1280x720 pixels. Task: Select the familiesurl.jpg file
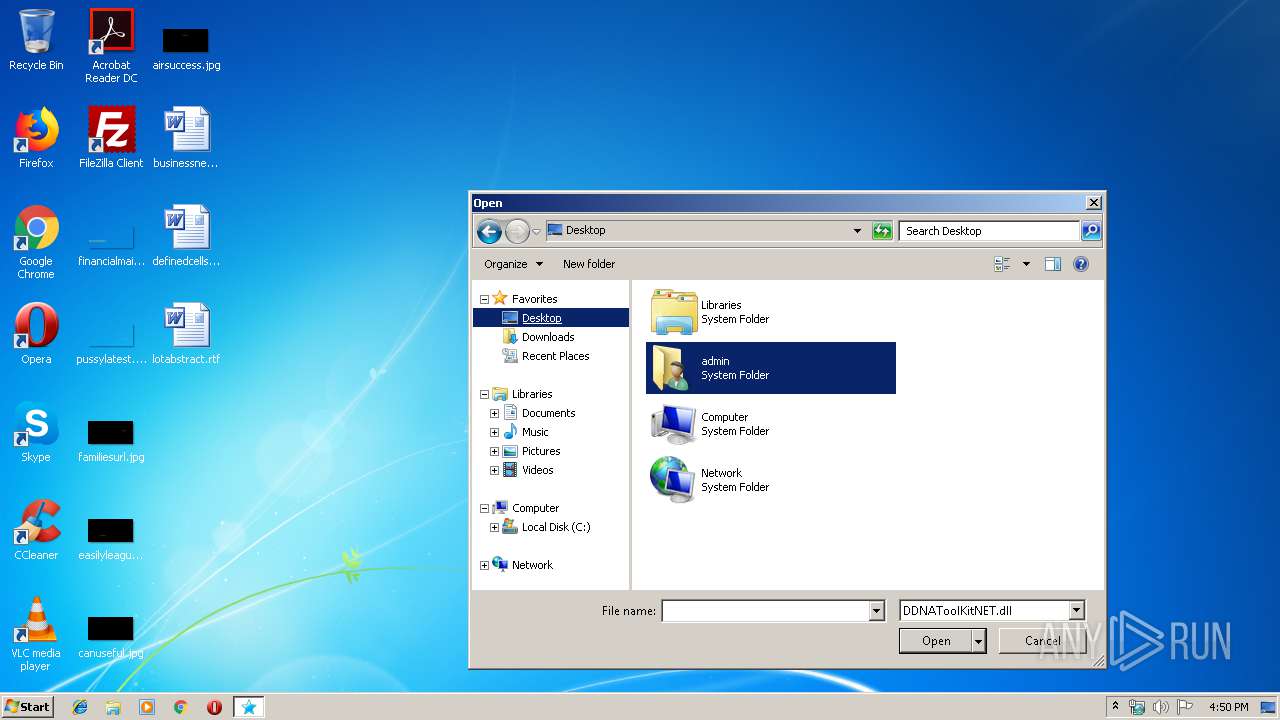point(111,440)
